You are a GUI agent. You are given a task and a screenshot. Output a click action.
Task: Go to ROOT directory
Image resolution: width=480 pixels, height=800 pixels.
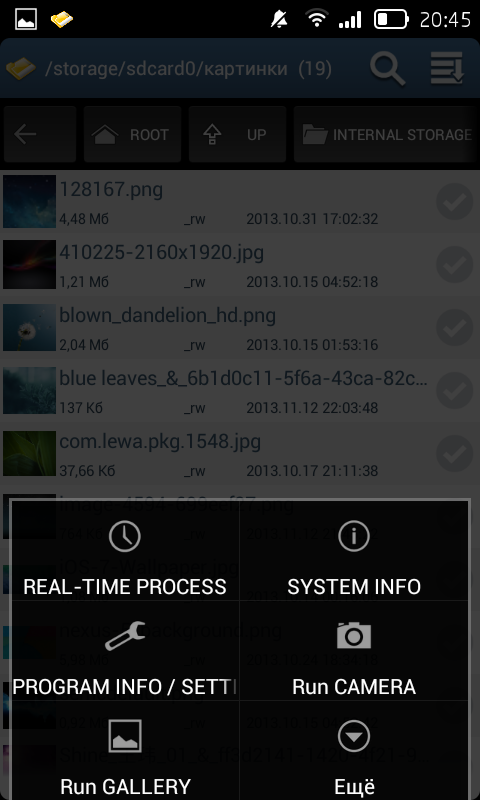(x=132, y=134)
